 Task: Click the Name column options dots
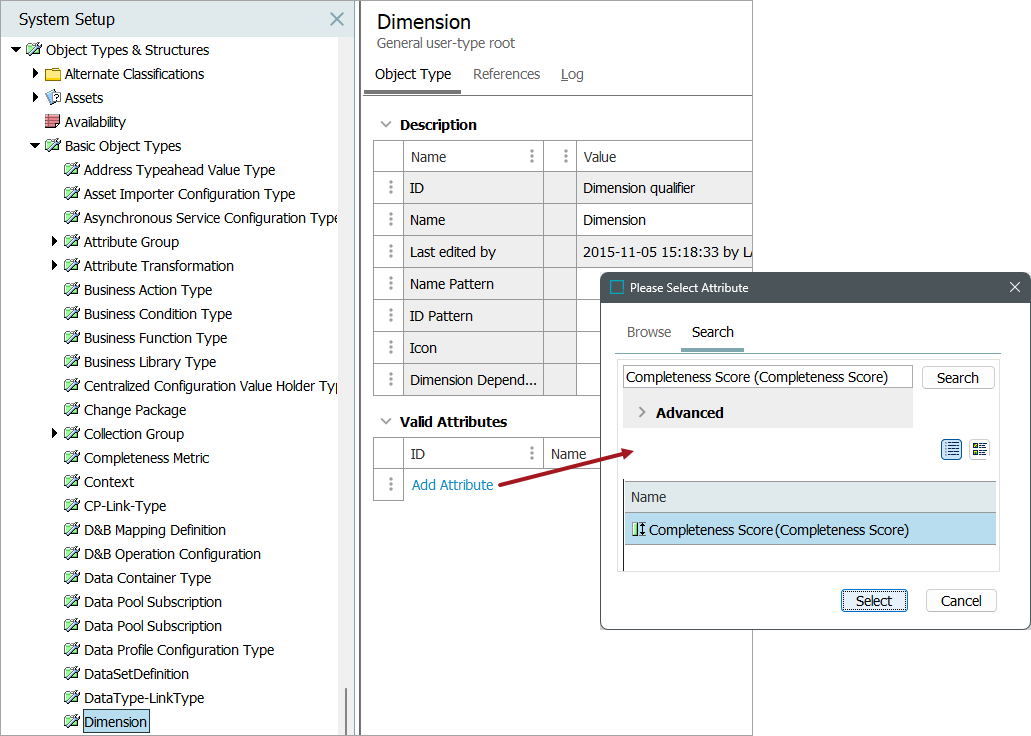(x=532, y=157)
